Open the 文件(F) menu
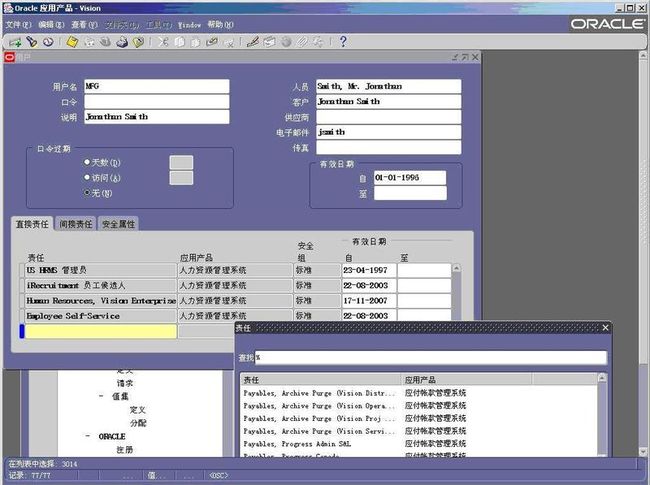This screenshot has width=650, height=485. 18,25
